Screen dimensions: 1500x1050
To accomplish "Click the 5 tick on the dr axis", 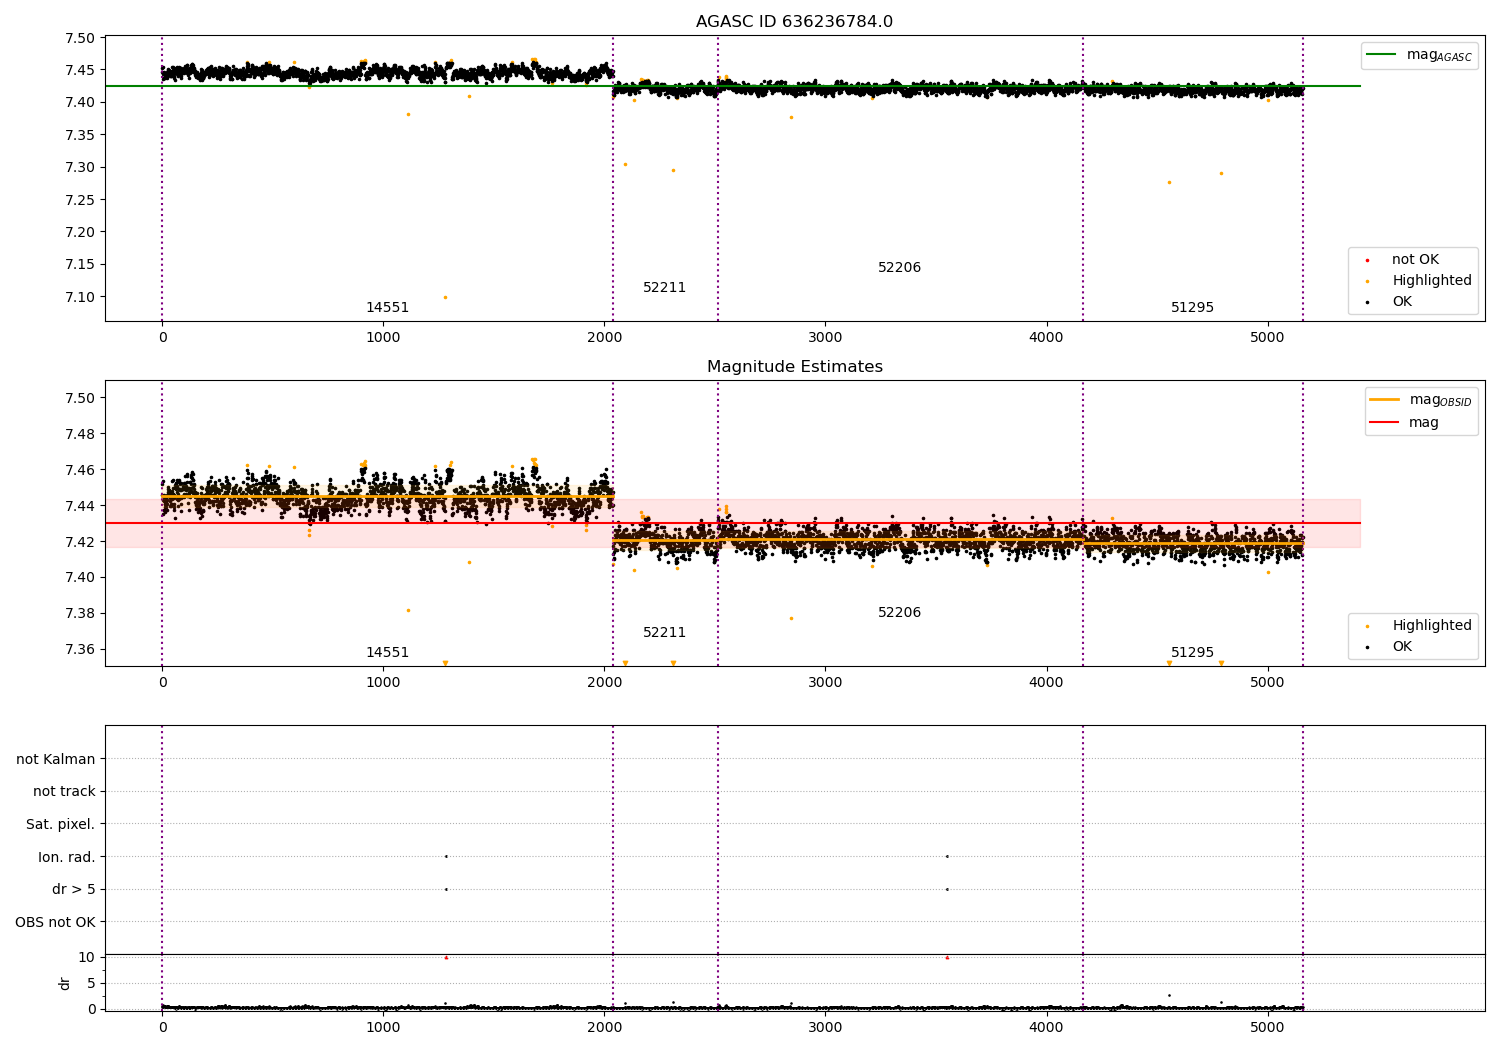I will (x=91, y=983).
